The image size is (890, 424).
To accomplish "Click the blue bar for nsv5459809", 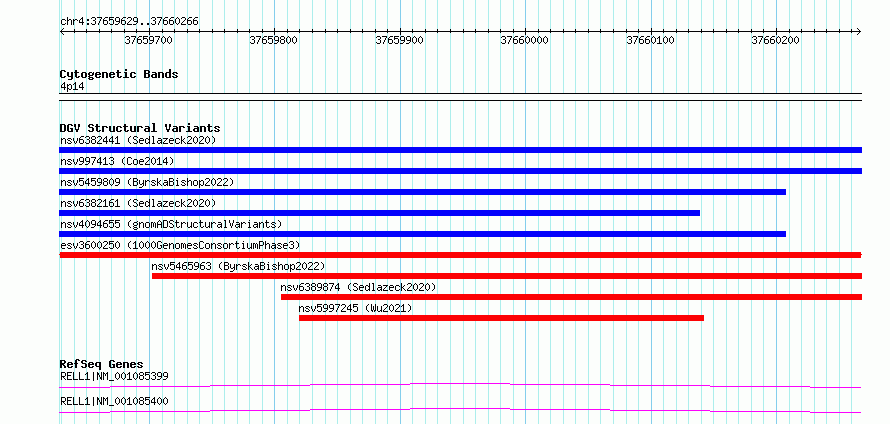I will pyautogui.click(x=423, y=192).
